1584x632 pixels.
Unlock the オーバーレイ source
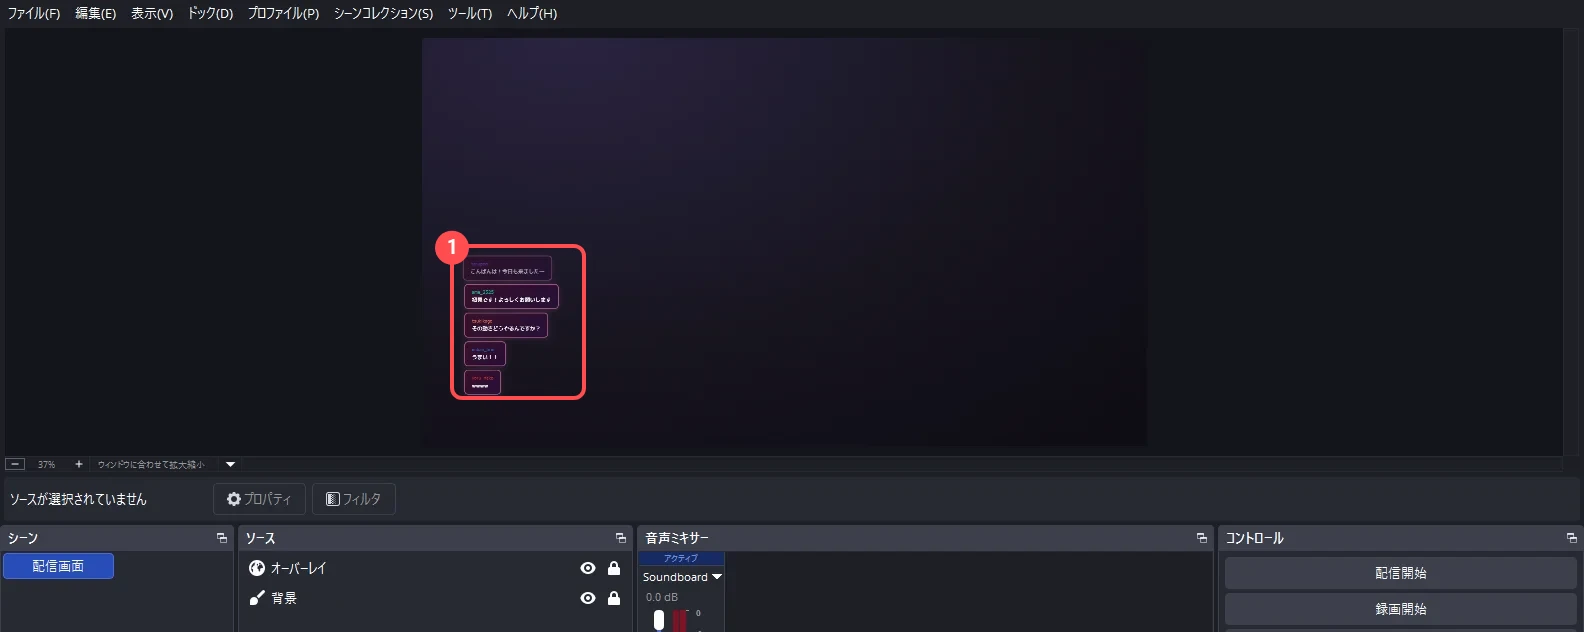pos(614,568)
